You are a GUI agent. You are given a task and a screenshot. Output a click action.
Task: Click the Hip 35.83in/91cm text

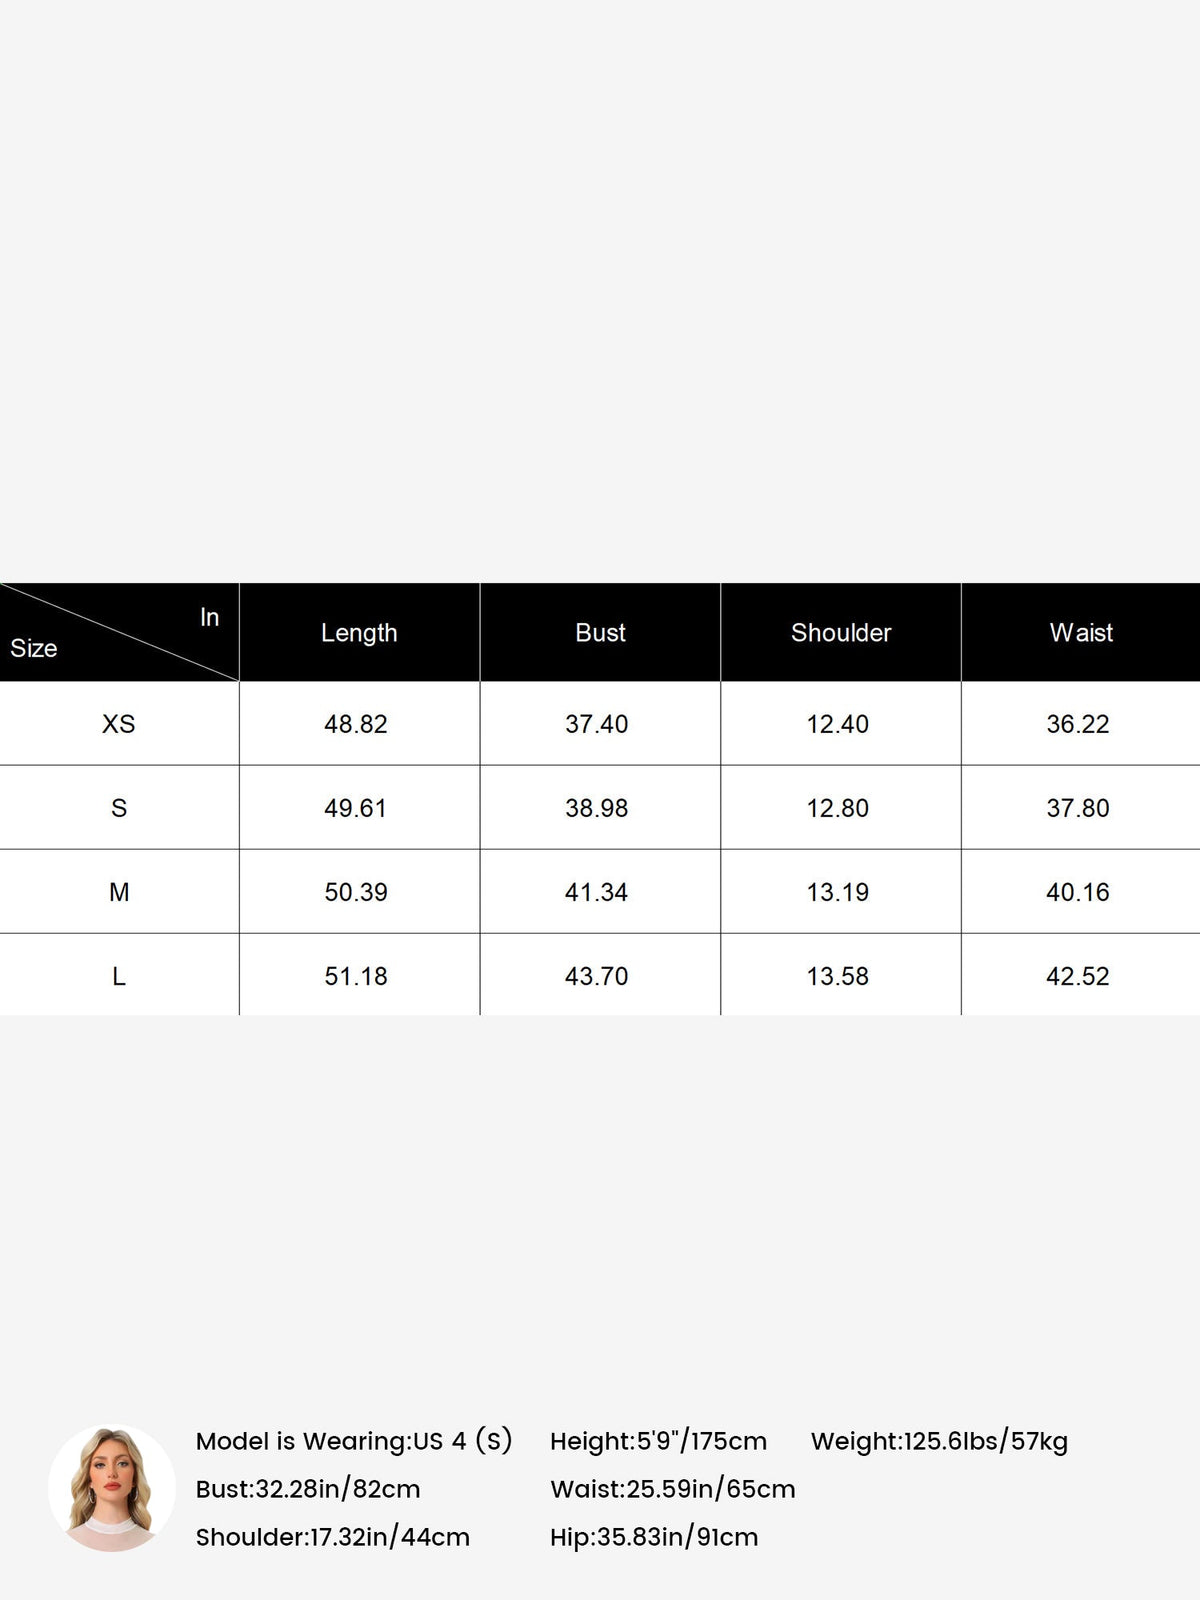pos(654,1537)
